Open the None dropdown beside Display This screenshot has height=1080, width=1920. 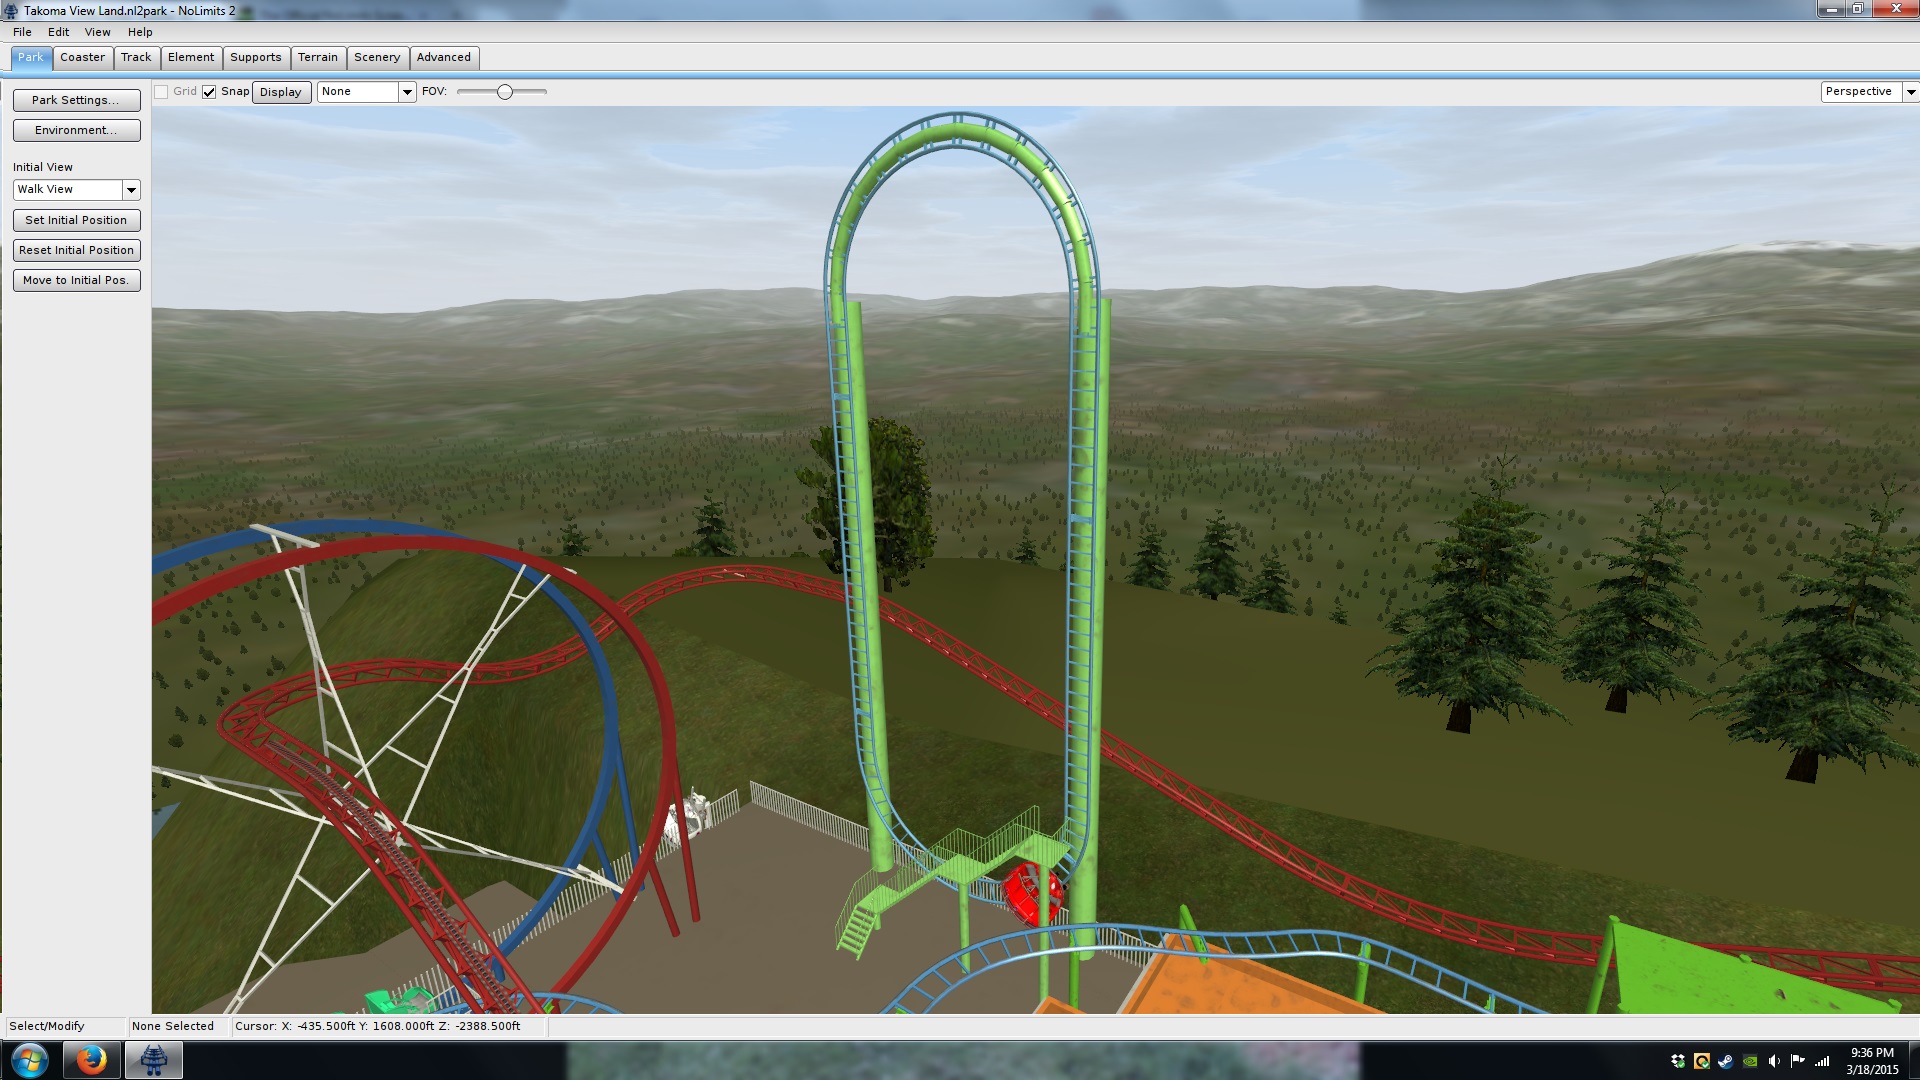[x=407, y=92]
